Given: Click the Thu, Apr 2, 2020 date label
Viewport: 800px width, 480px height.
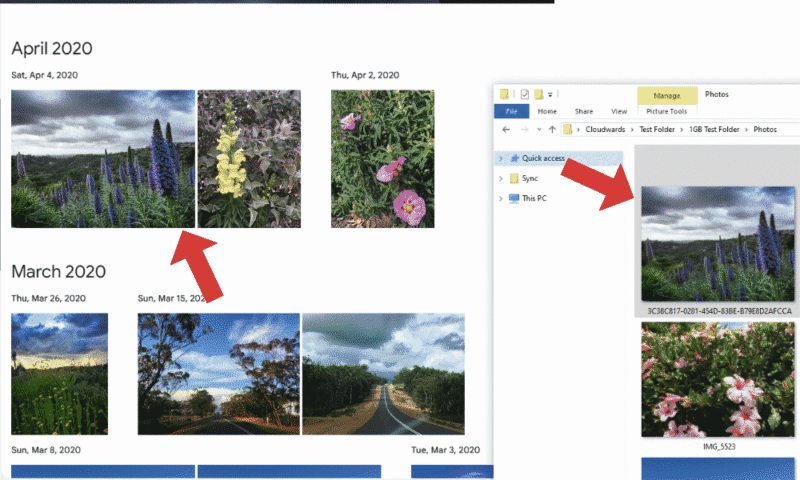Looking at the screenshot, I should (x=365, y=75).
